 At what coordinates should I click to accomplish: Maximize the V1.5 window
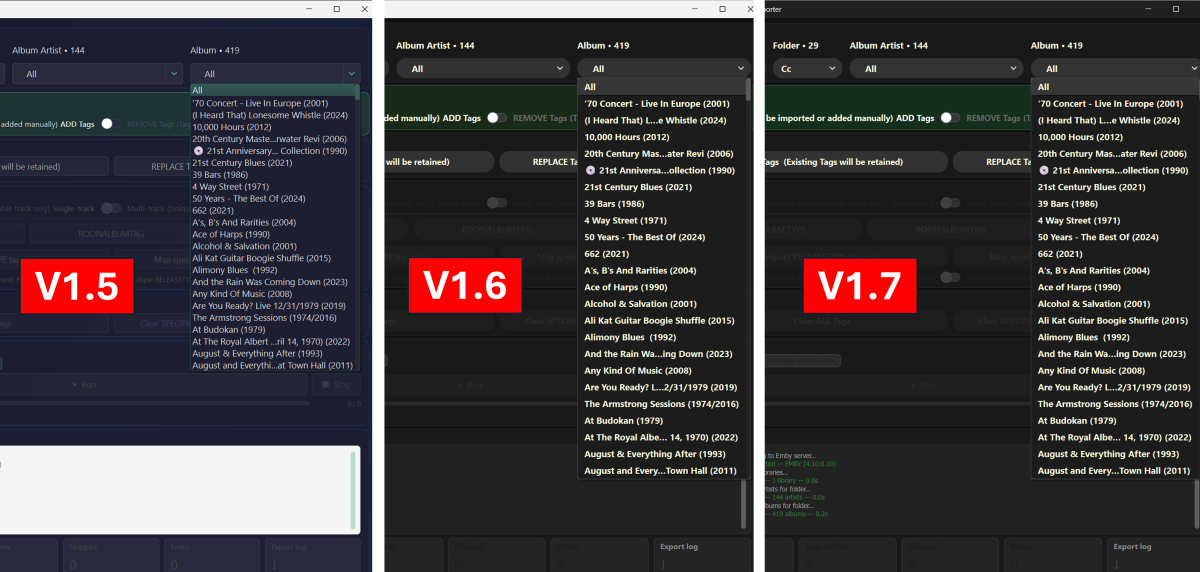tap(337, 8)
